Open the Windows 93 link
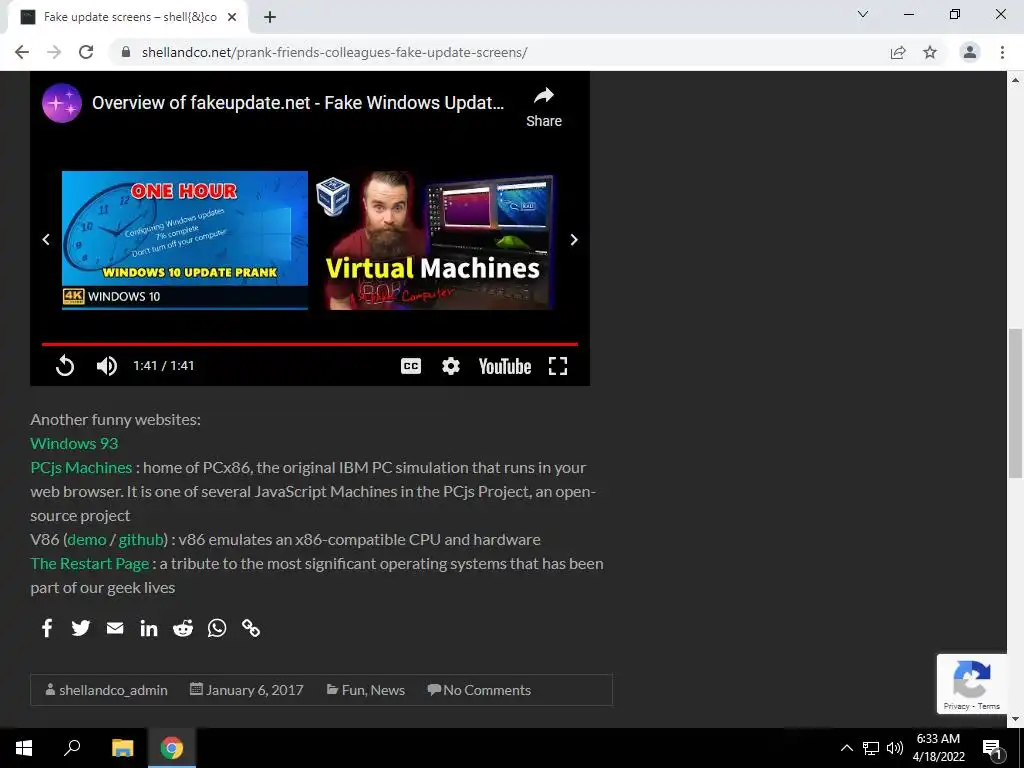Screen dimensions: 1024x768 click(74, 443)
